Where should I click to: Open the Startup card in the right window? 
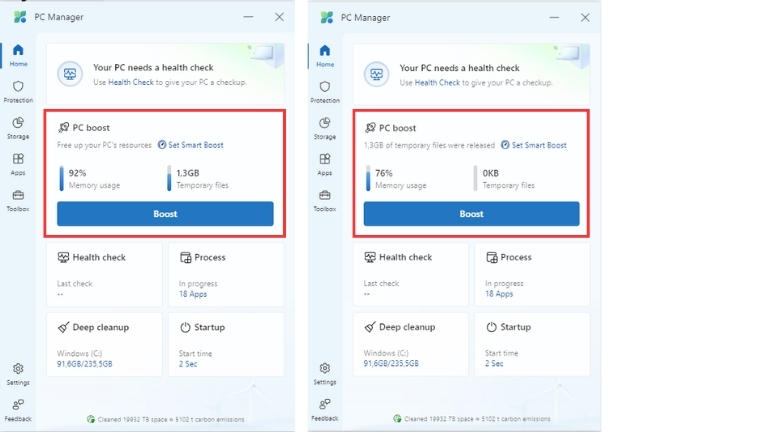coord(532,344)
